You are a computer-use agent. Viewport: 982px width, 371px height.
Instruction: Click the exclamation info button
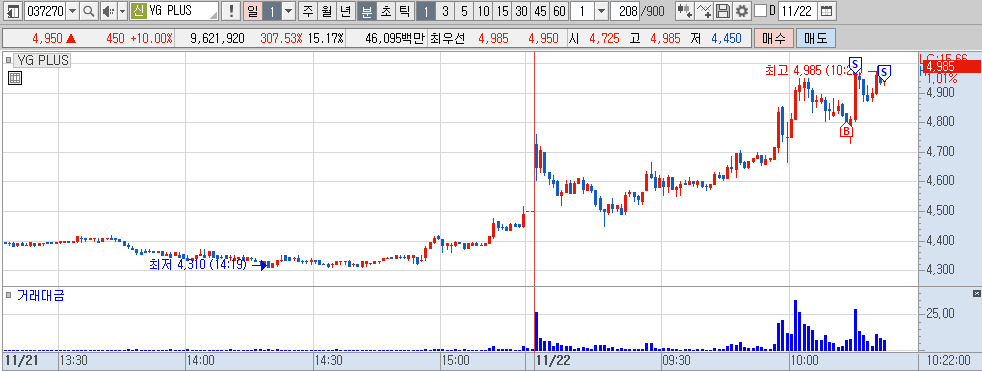(x=232, y=11)
